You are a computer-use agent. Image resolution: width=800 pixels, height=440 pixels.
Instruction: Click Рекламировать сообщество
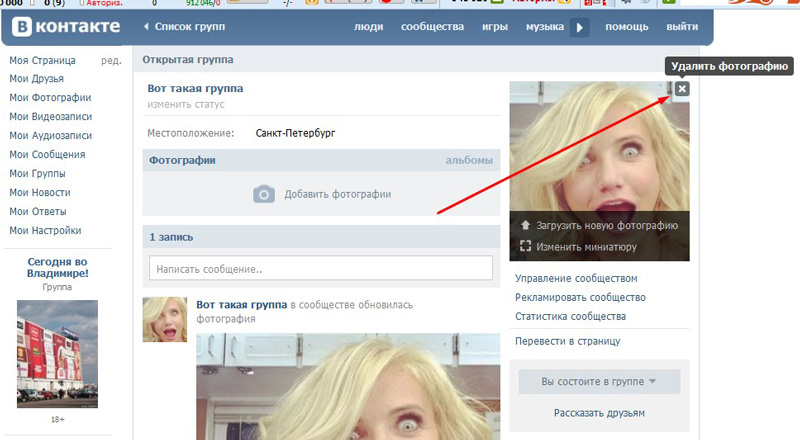(x=580, y=297)
